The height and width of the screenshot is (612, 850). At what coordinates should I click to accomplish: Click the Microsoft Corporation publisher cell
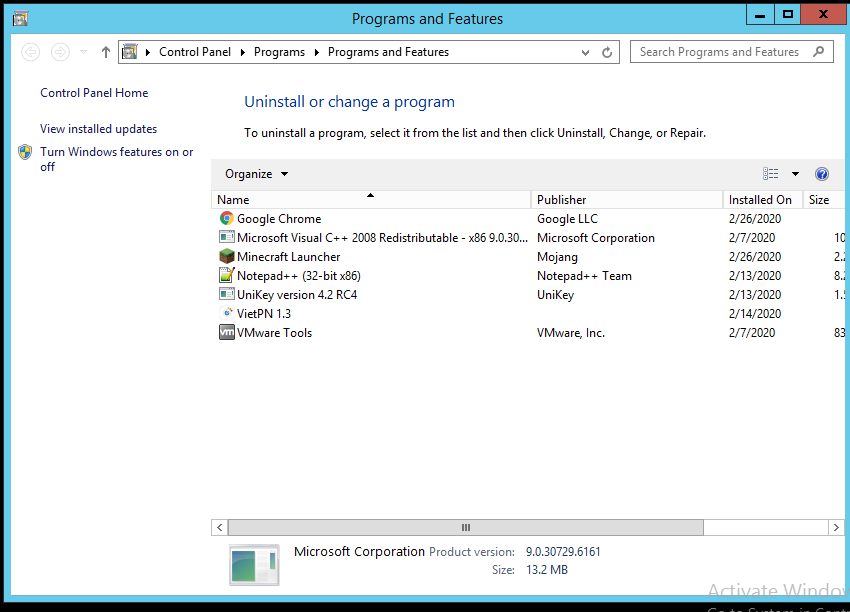tap(596, 237)
